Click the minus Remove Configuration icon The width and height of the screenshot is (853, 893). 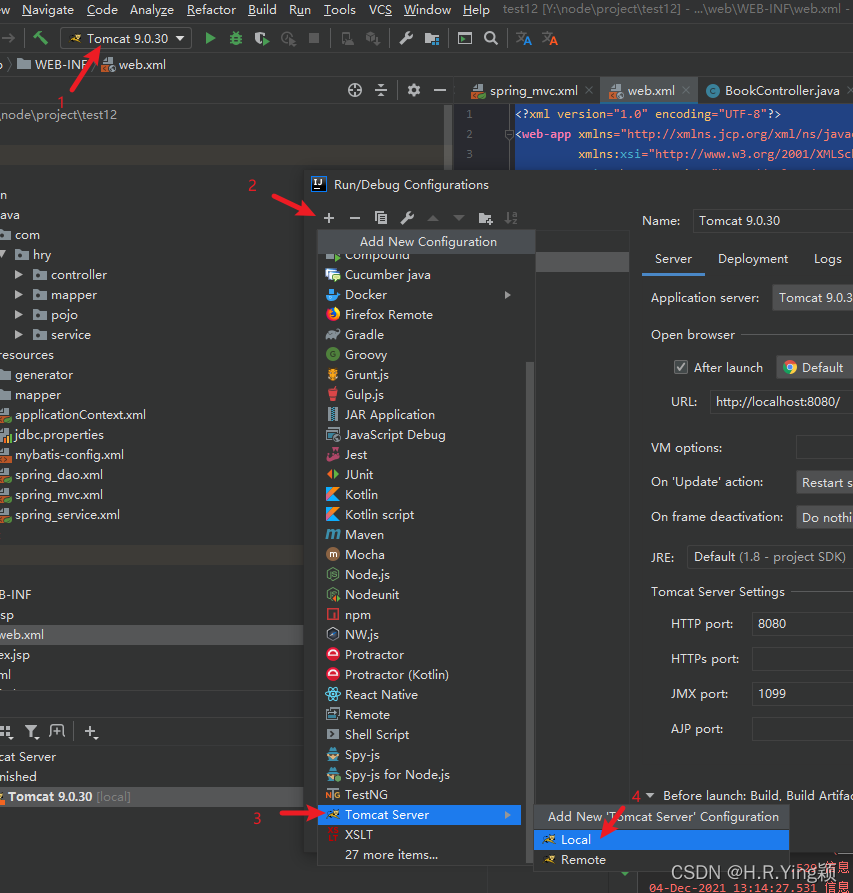pos(355,218)
